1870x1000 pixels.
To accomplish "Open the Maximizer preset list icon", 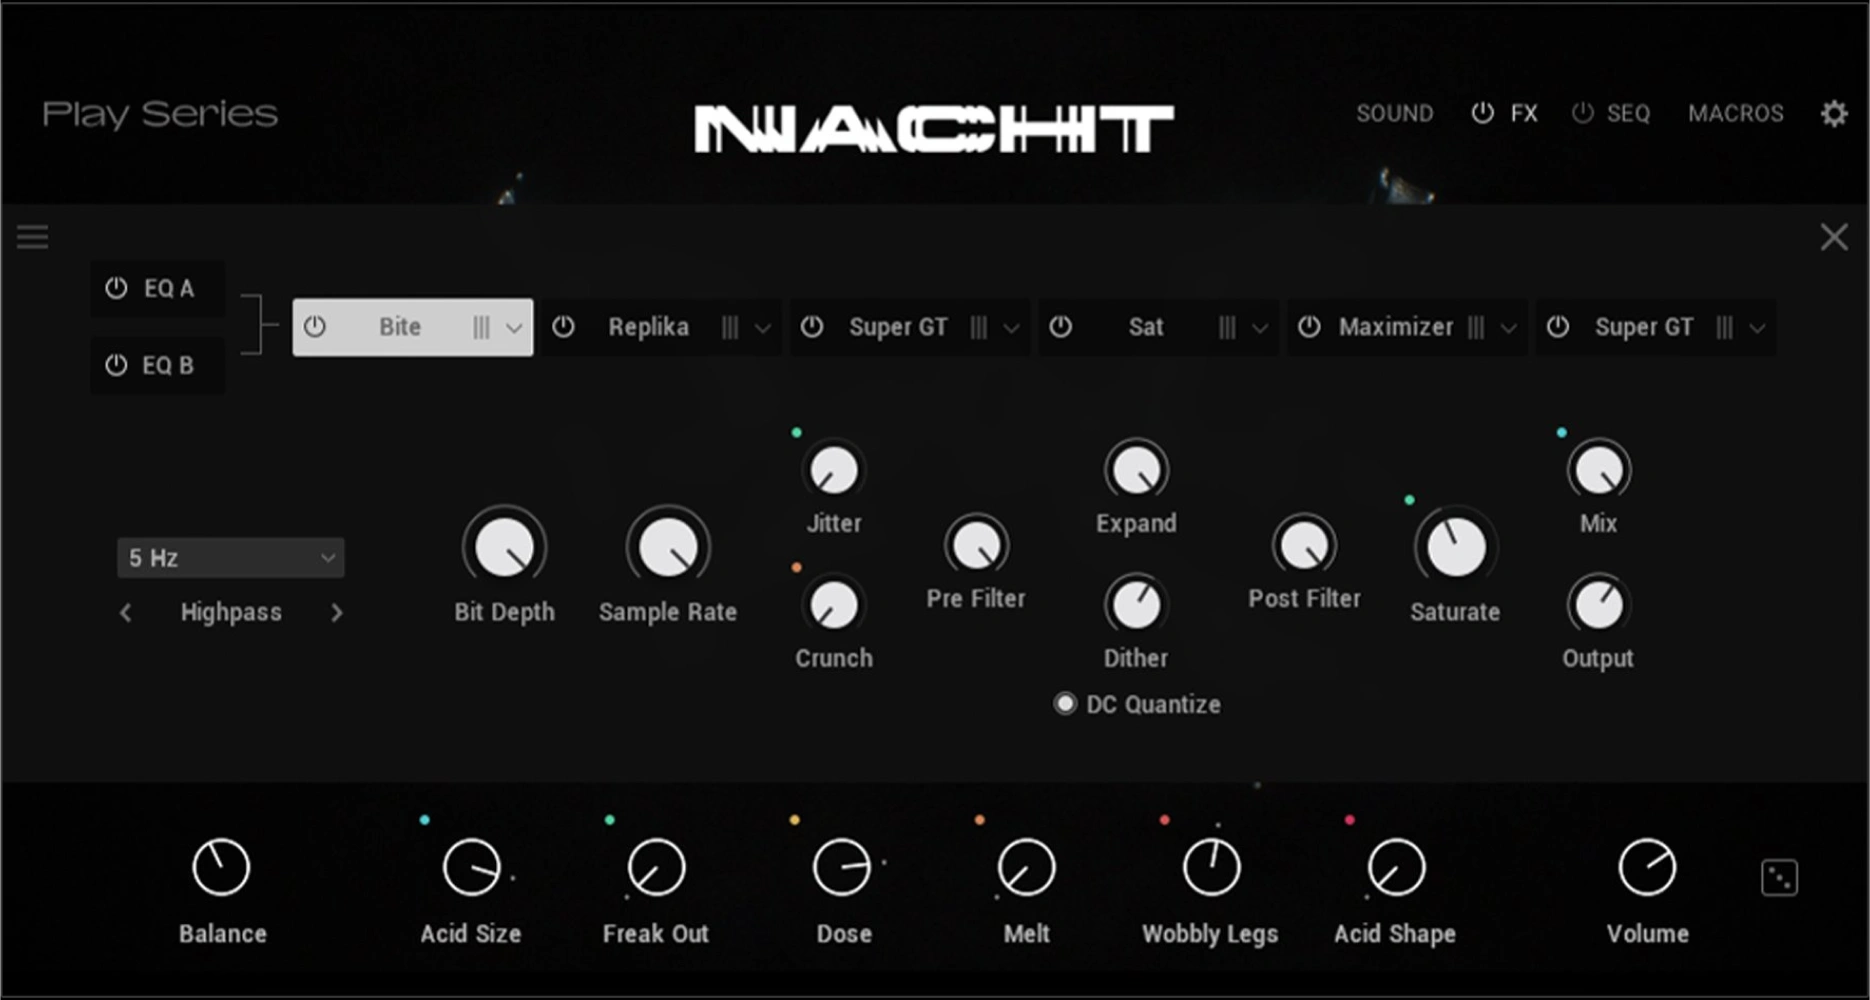I will pos(1477,327).
